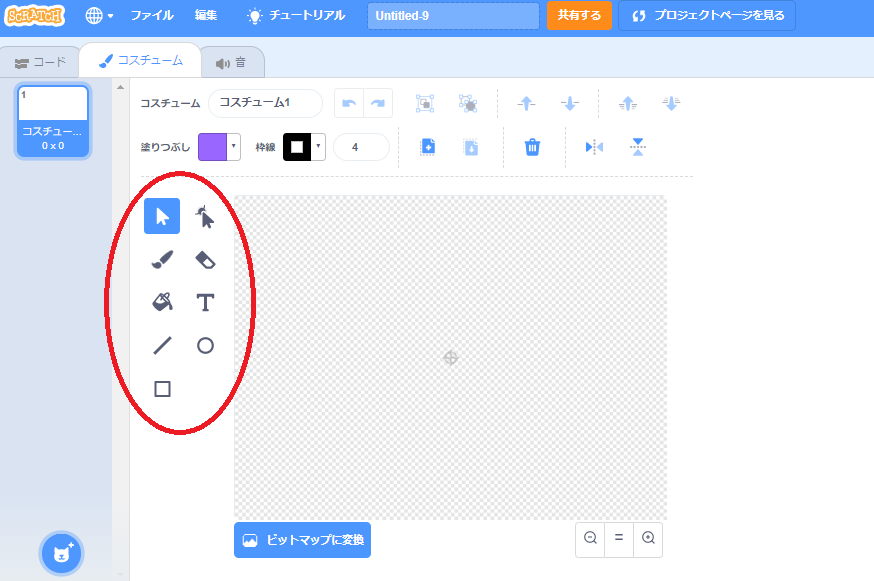
Task: Open the globe language menu
Action: click(x=99, y=16)
